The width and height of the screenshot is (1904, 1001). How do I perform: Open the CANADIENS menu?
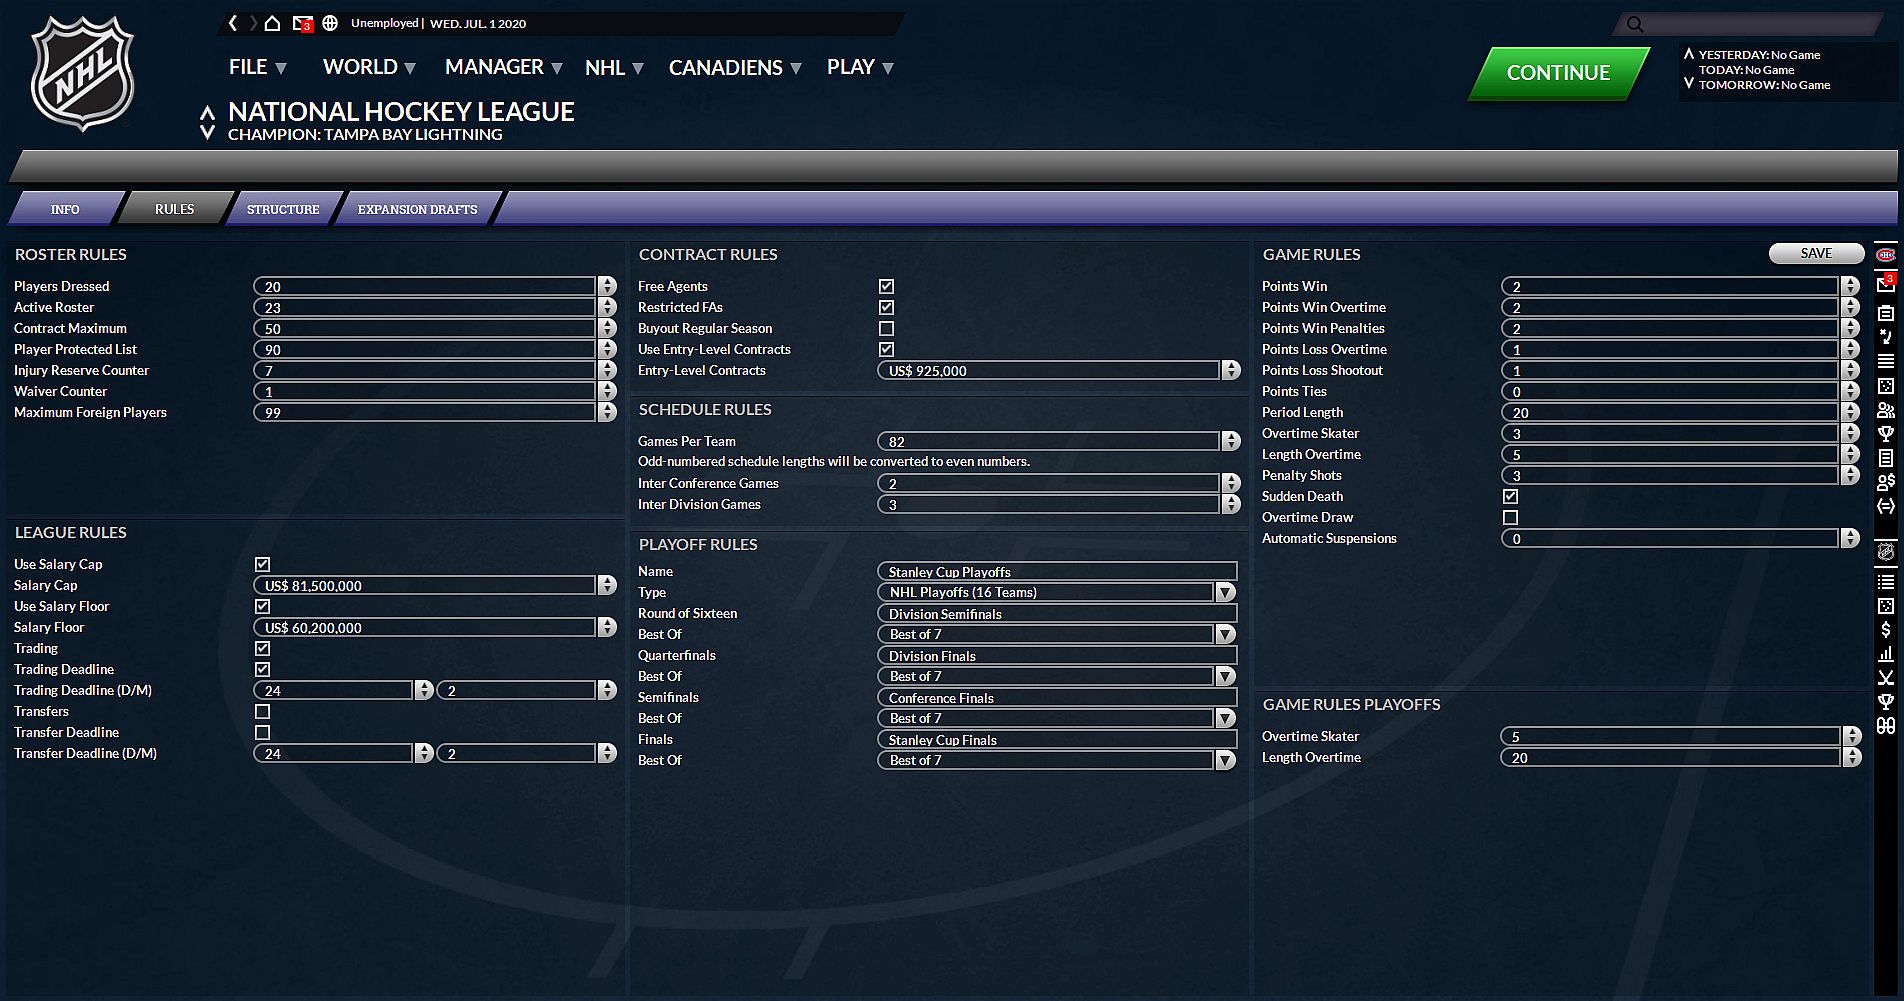735,67
